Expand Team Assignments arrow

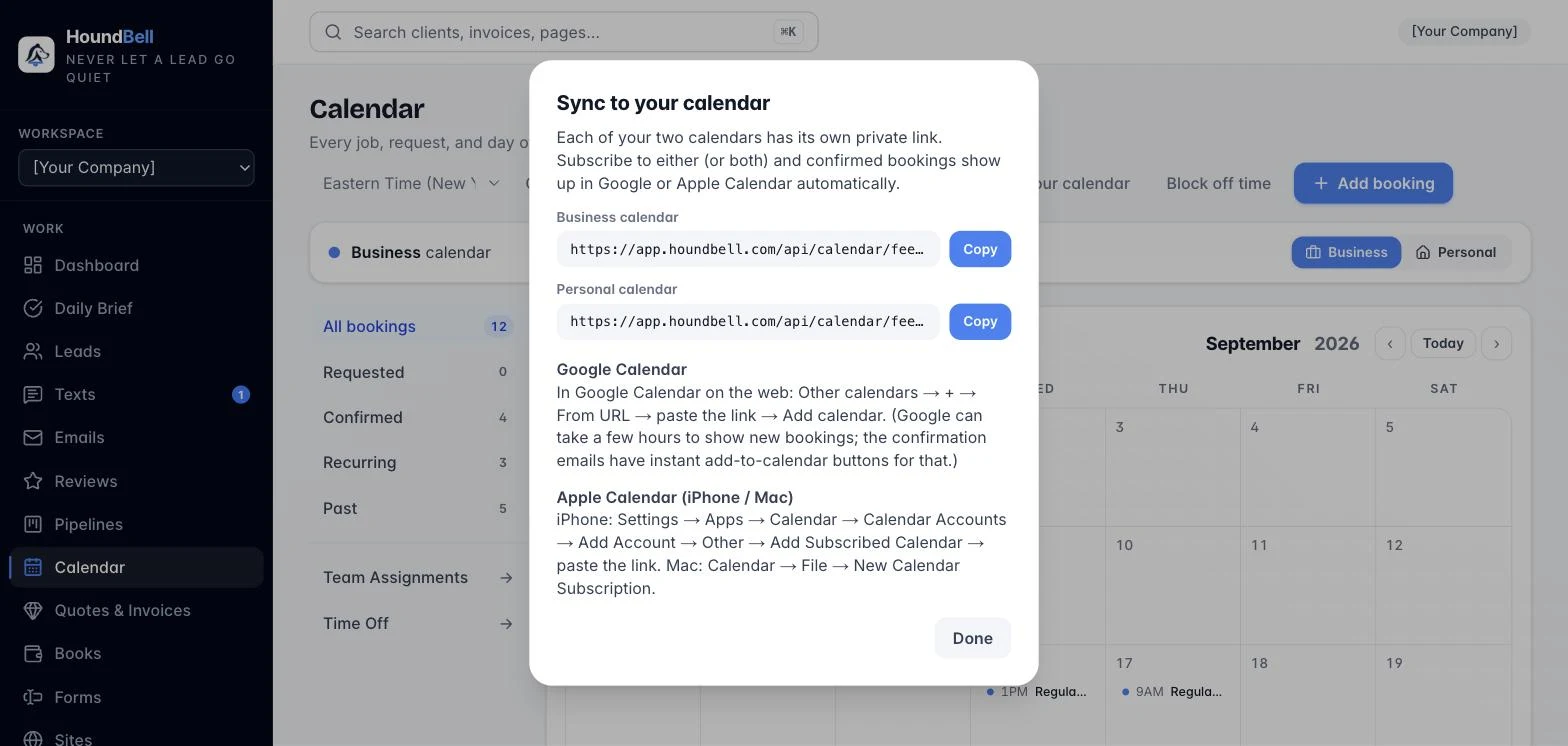coord(506,577)
